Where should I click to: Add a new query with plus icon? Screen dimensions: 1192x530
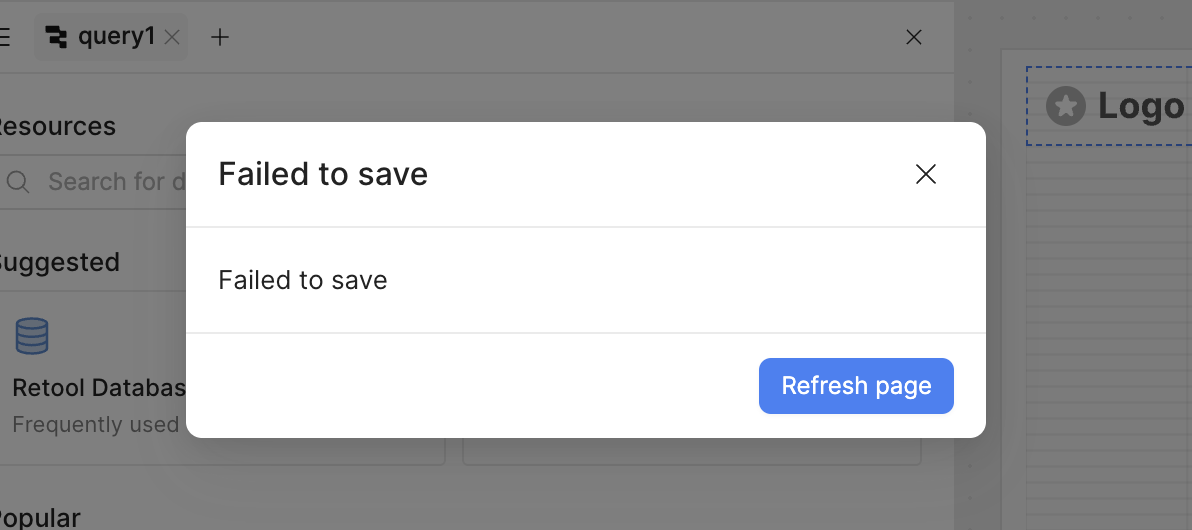point(220,38)
